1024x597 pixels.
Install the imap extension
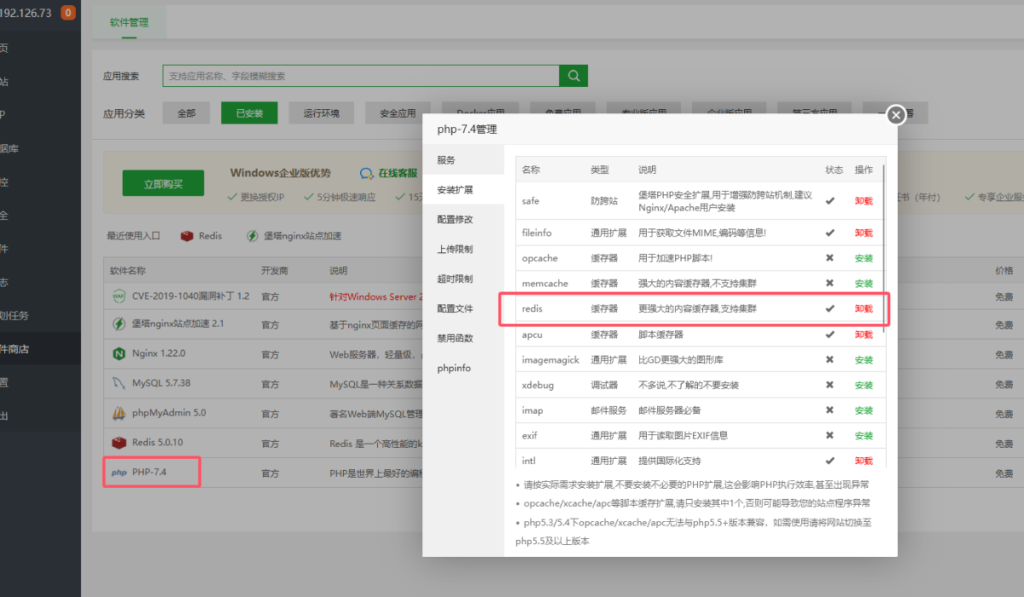pyautogui.click(x=863, y=410)
